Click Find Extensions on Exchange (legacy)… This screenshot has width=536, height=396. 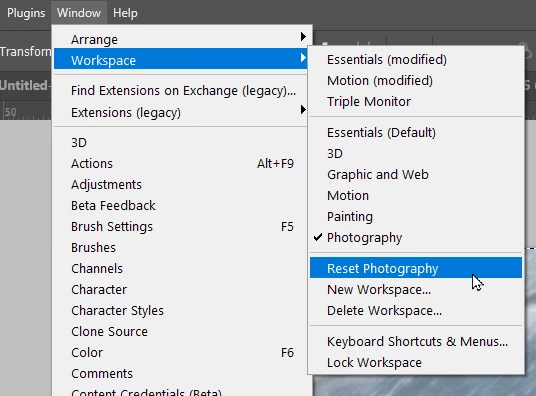click(180, 91)
